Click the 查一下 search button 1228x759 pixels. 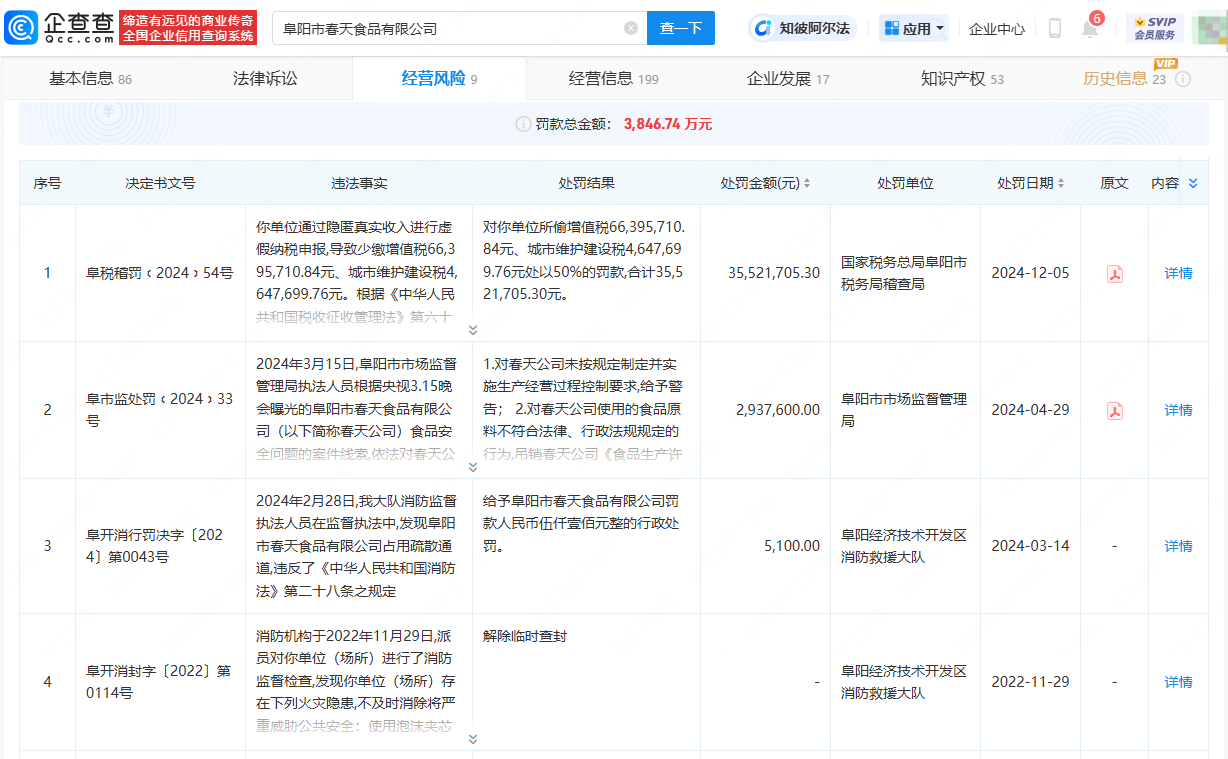(x=681, y=28)
